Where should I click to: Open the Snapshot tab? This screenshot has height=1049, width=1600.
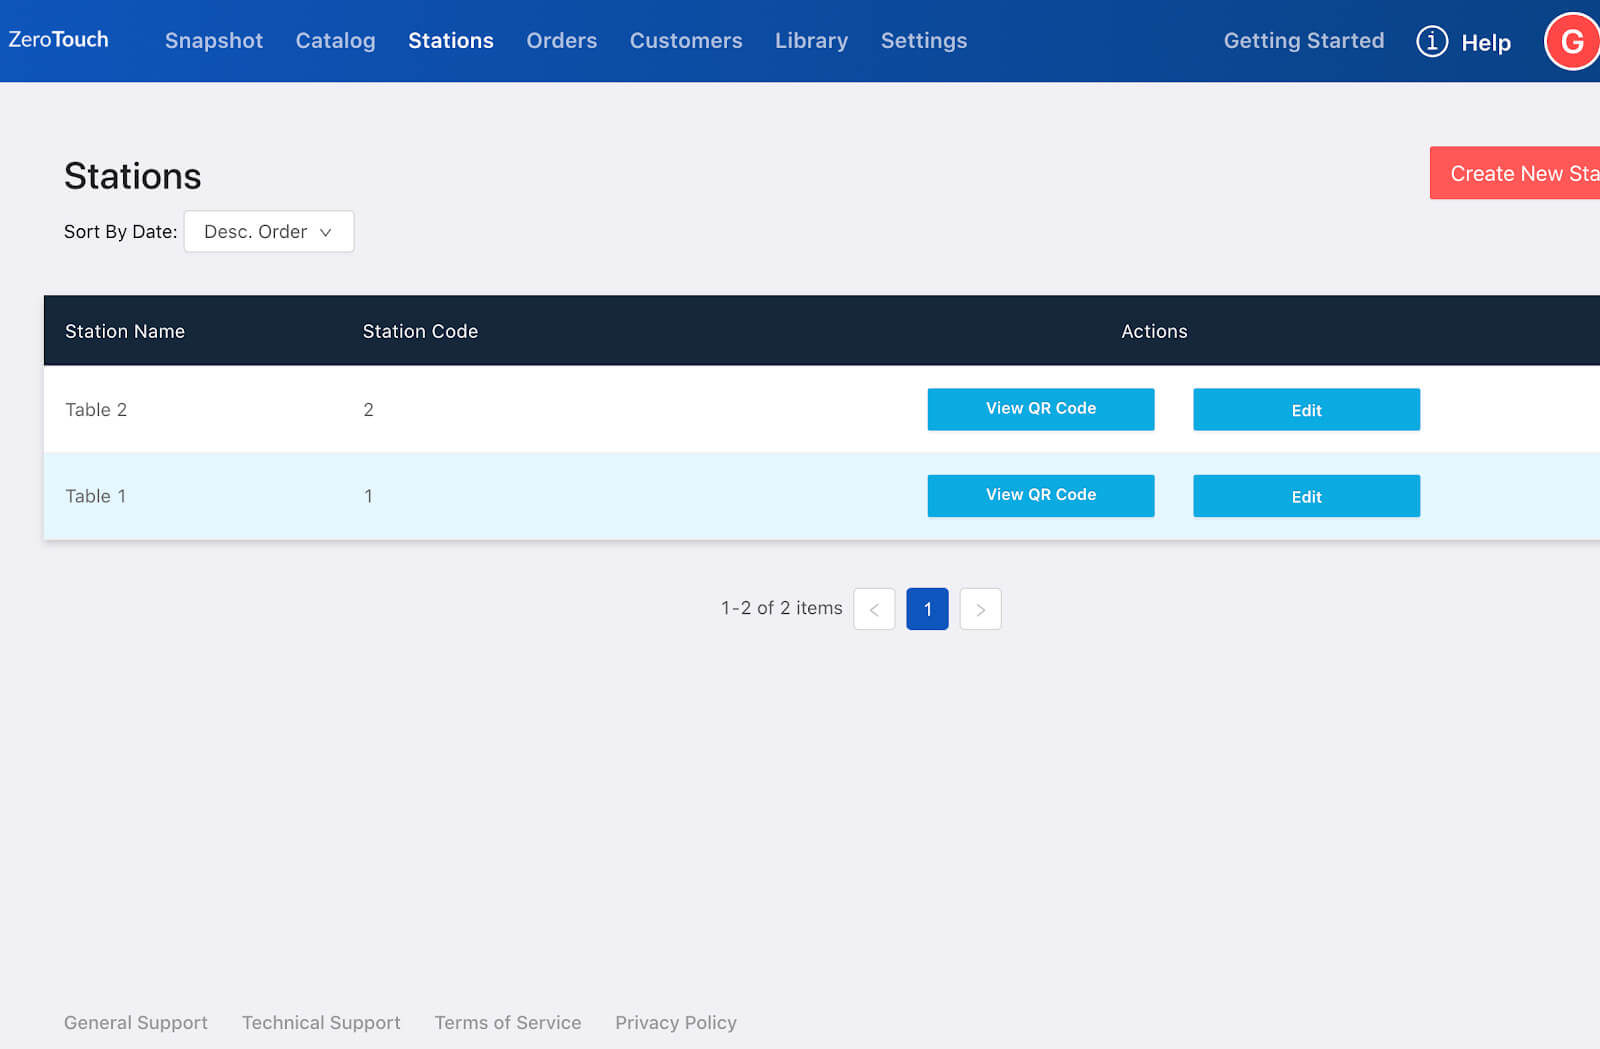[x=214, y=41]
